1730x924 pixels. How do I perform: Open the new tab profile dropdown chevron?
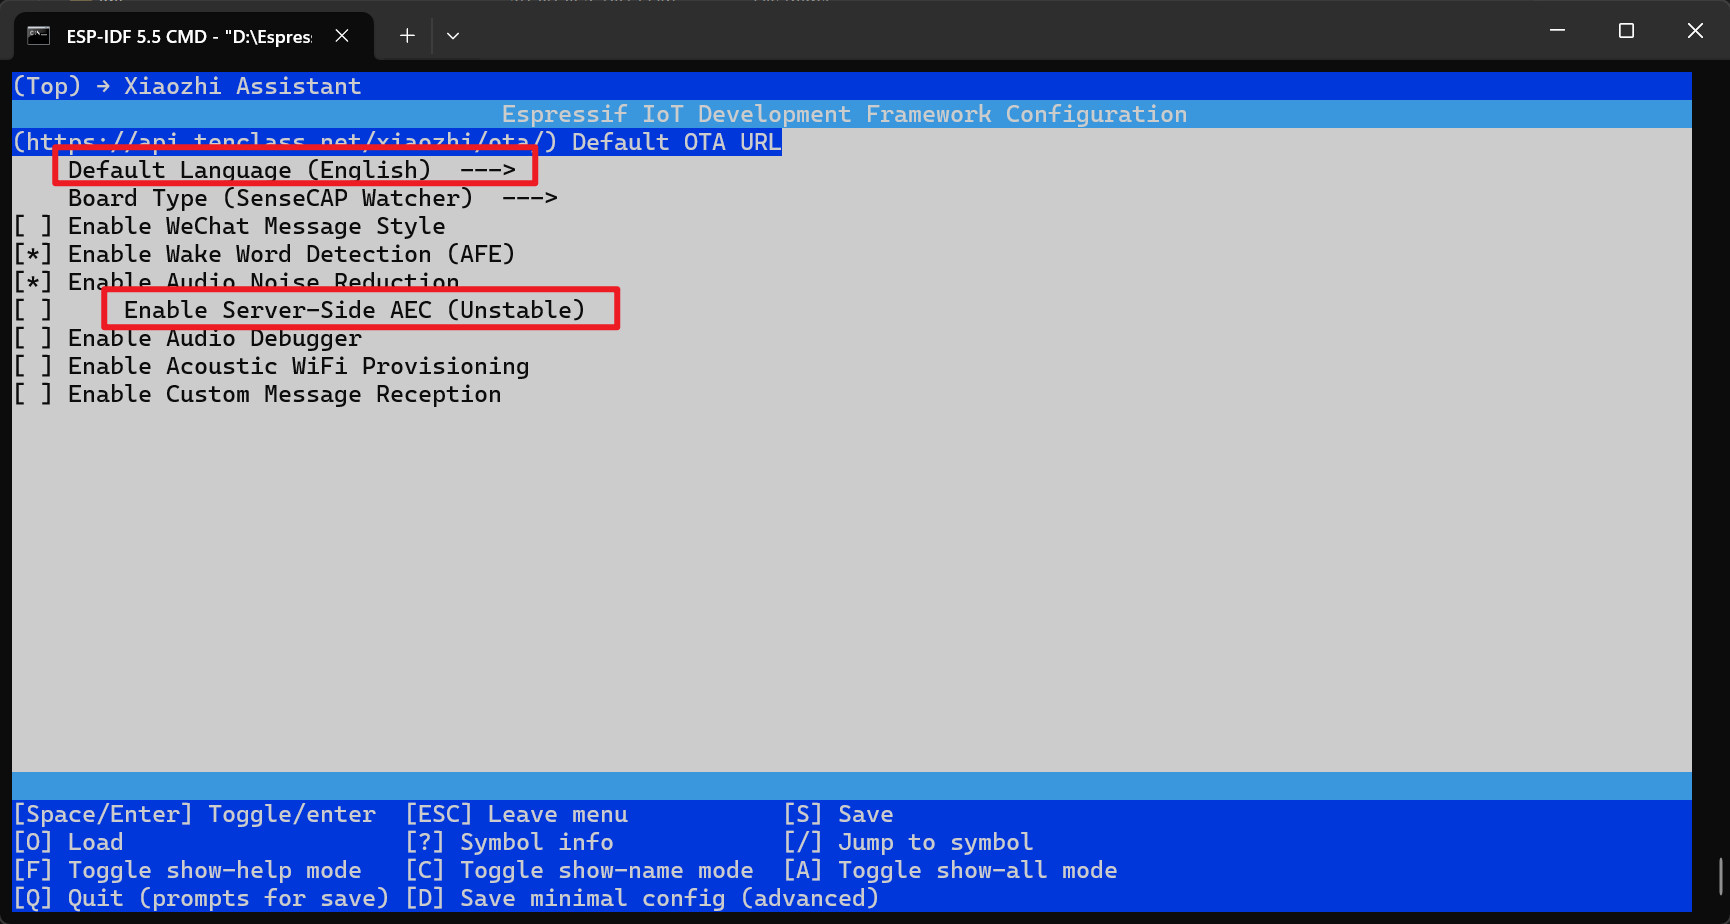(453, 36)
